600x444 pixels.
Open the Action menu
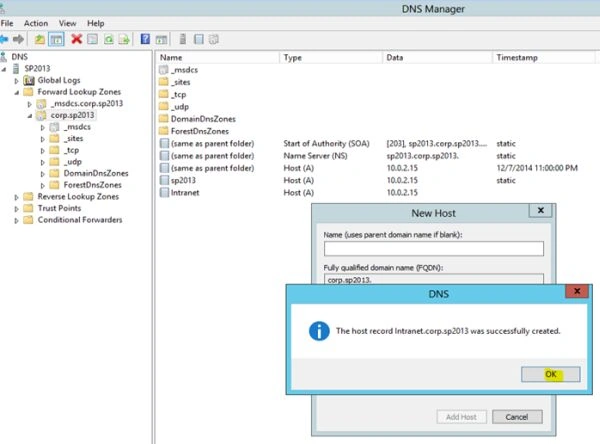click(x=36, y=23)
